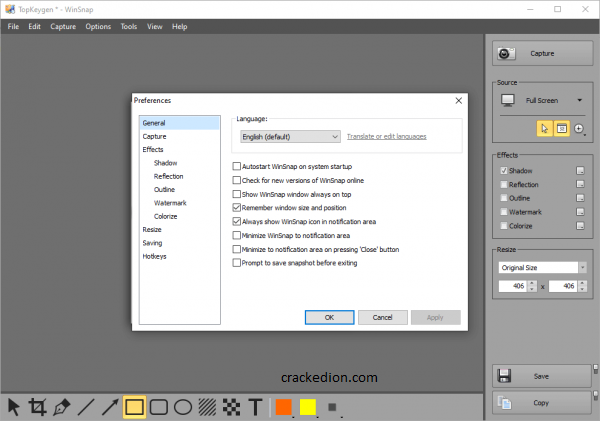Screen dimensions: 600x421
Task: Click the Full Screen monitor icon
Action: [x=508, y=100]
